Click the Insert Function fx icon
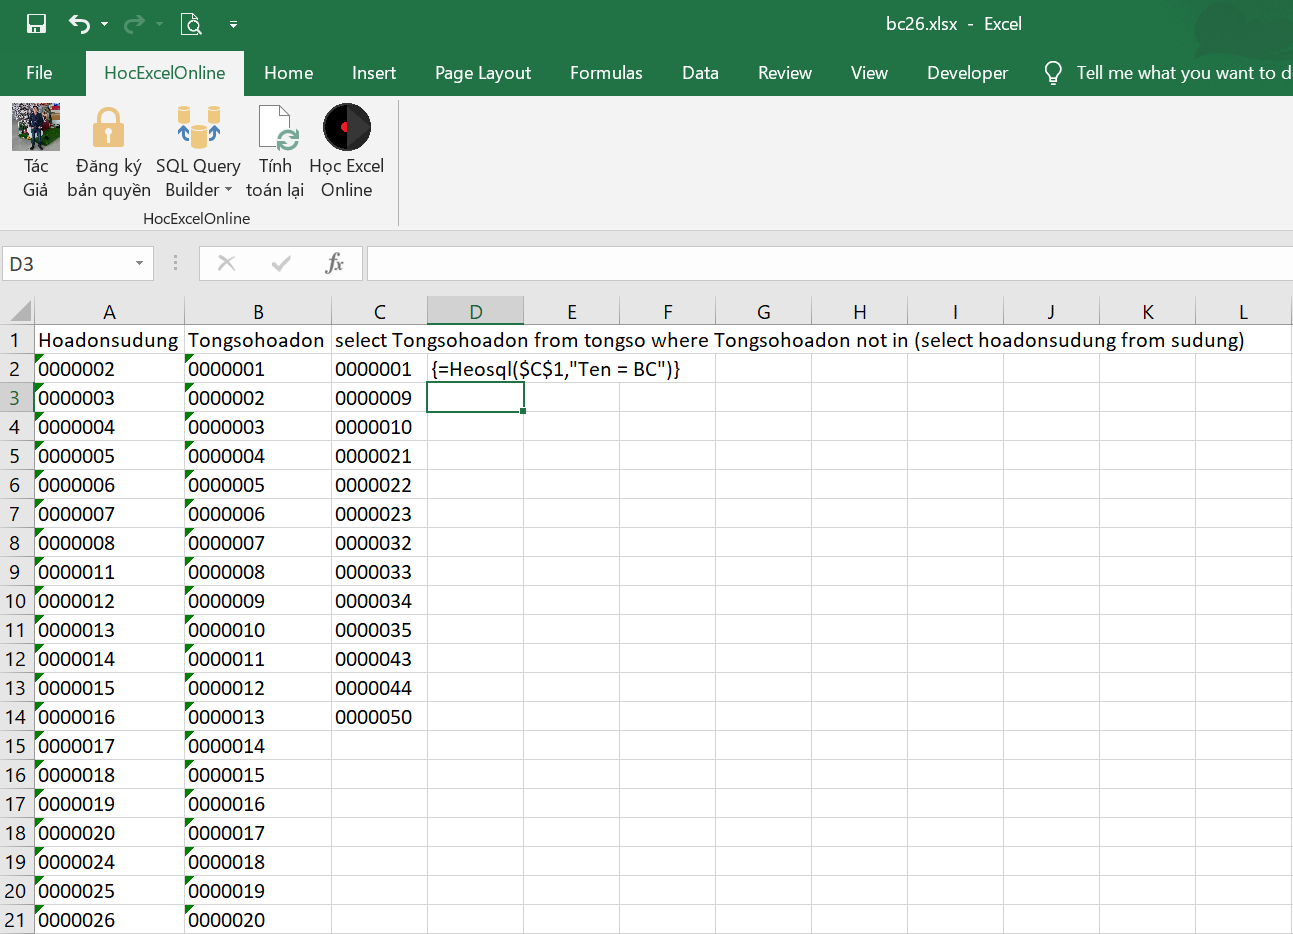Image resolution: width=1293 pixels, height=934 pixels. 335,263
